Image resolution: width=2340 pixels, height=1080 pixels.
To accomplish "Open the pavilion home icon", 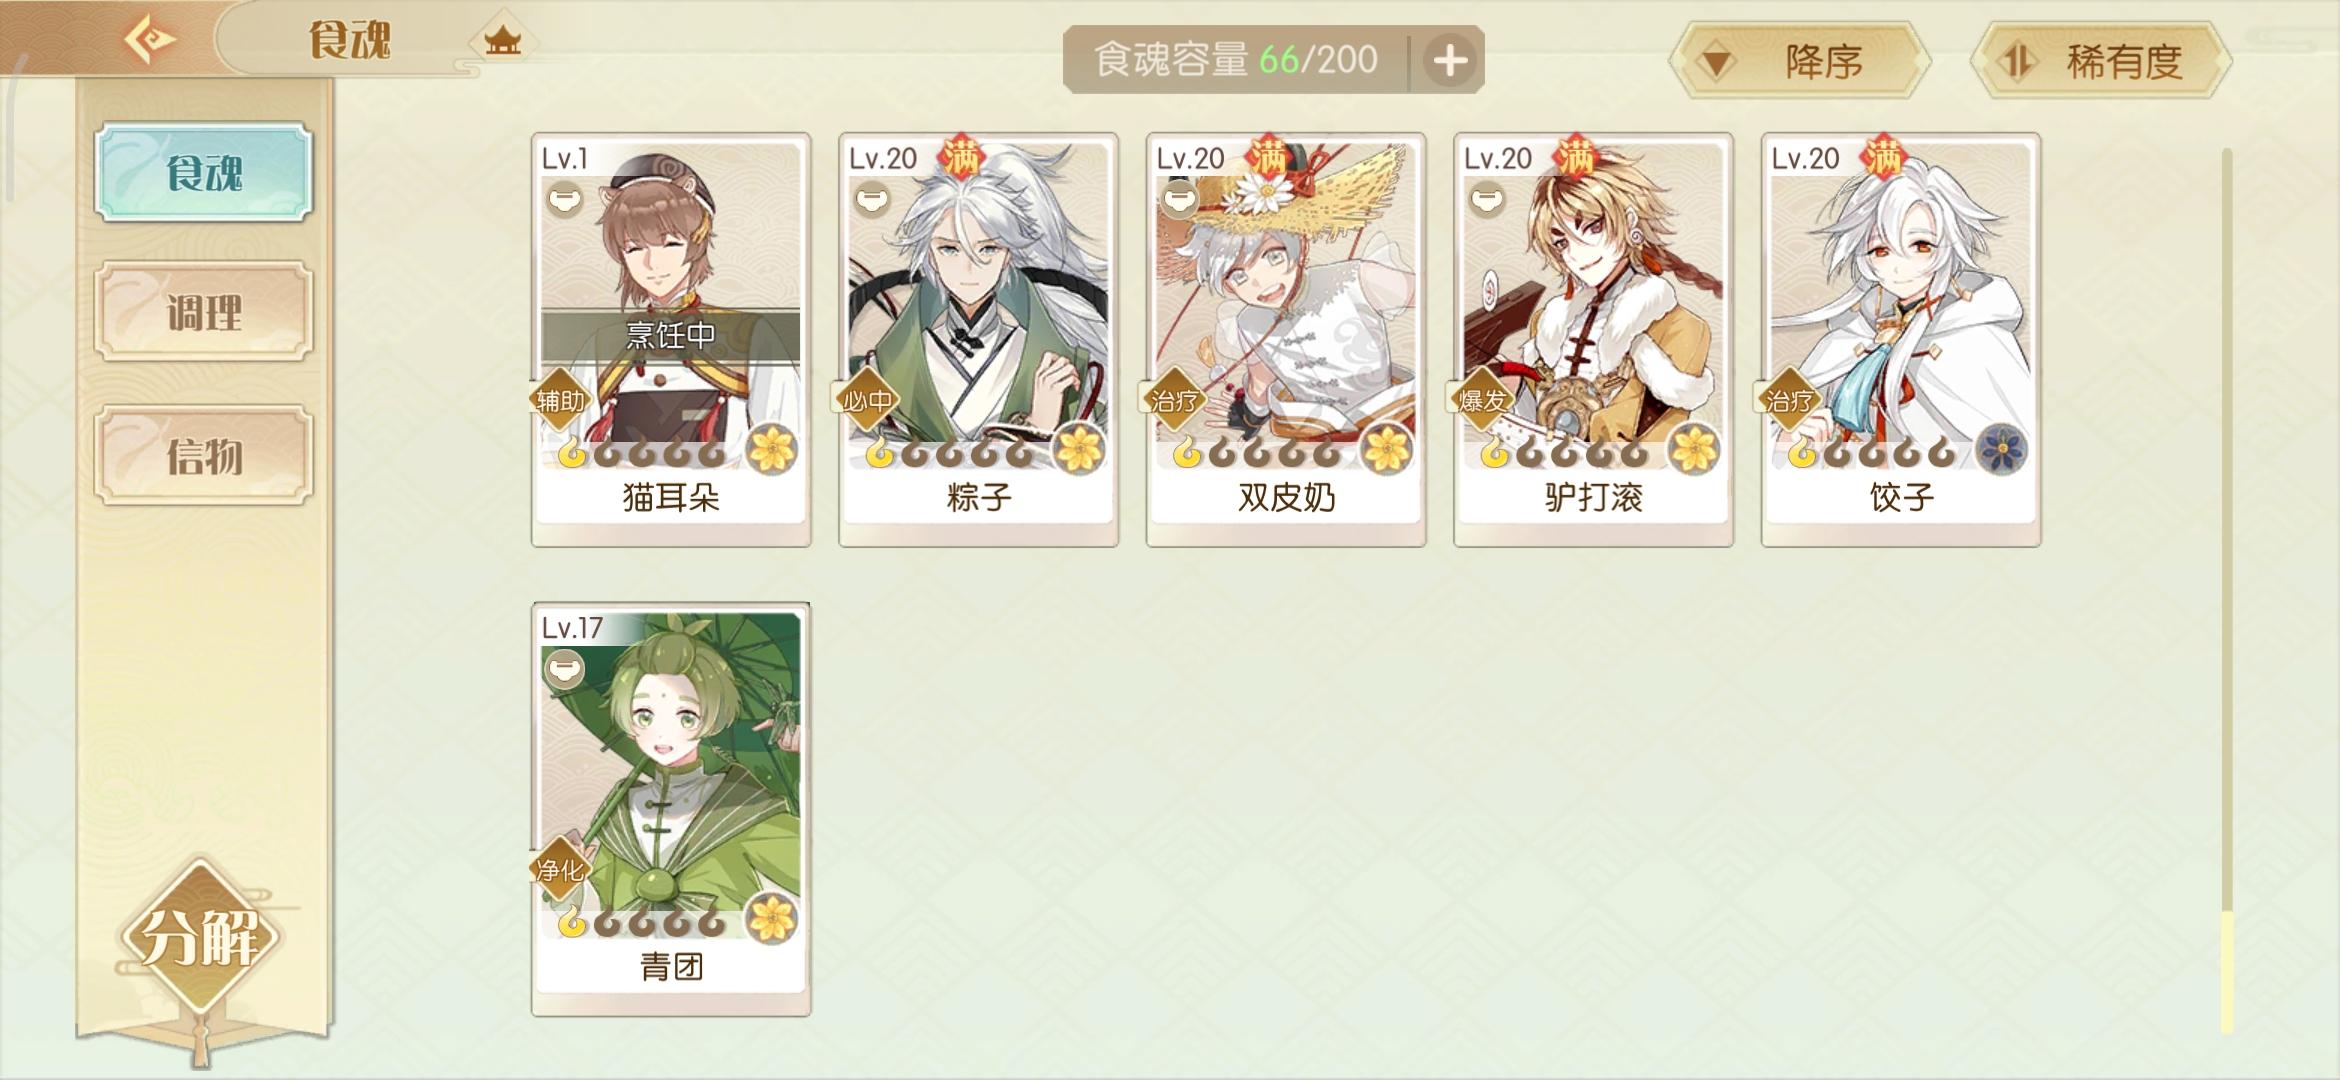I will 502,41.
